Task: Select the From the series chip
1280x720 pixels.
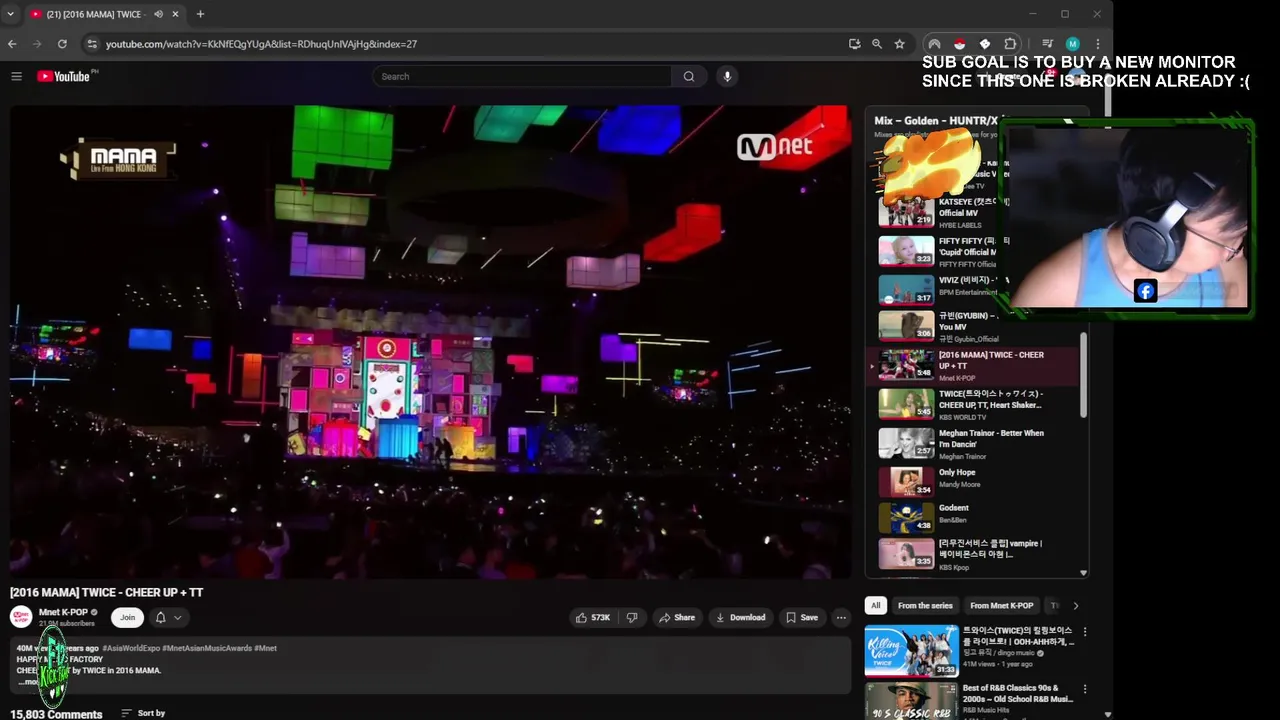Action: [925, 606]
